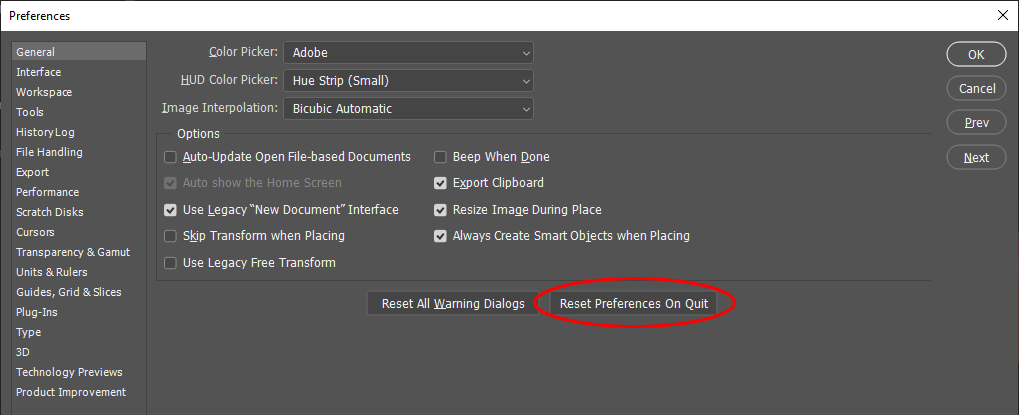1019x415 pixels.
Task: Select the Interface category in sidebar
Action: [x=39, y=72]
